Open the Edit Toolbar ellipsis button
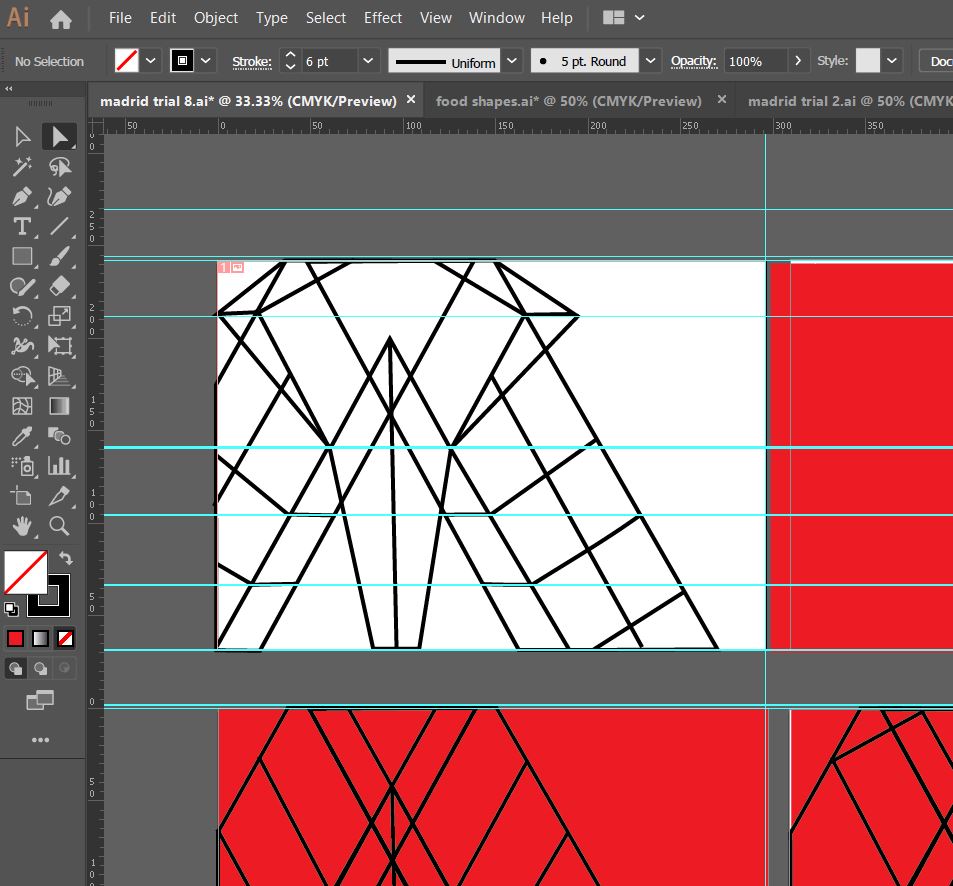Screen dimensions: 953x886 (41, 740)
